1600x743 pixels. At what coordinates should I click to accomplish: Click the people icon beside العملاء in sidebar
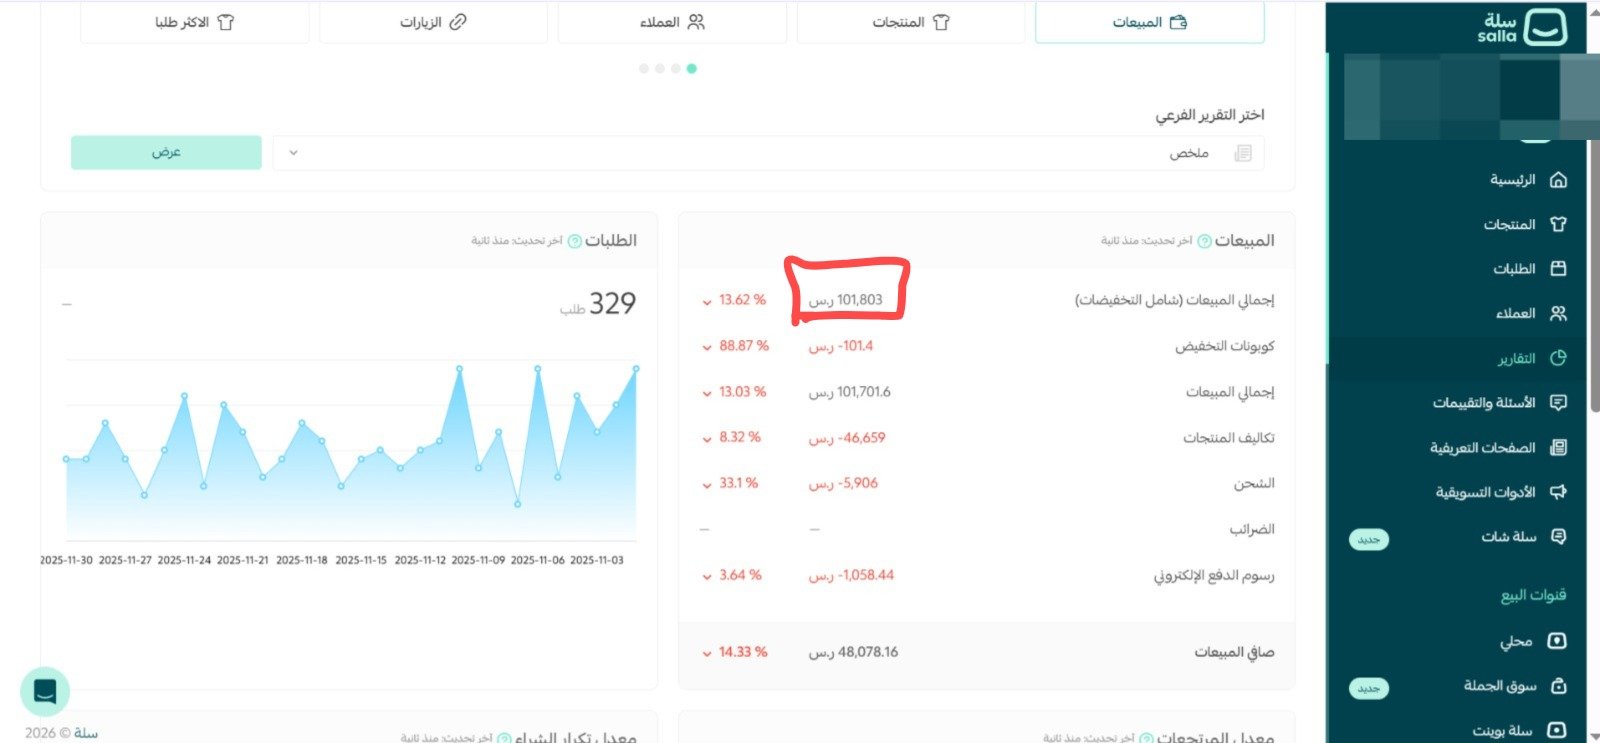click(1558, 313)
